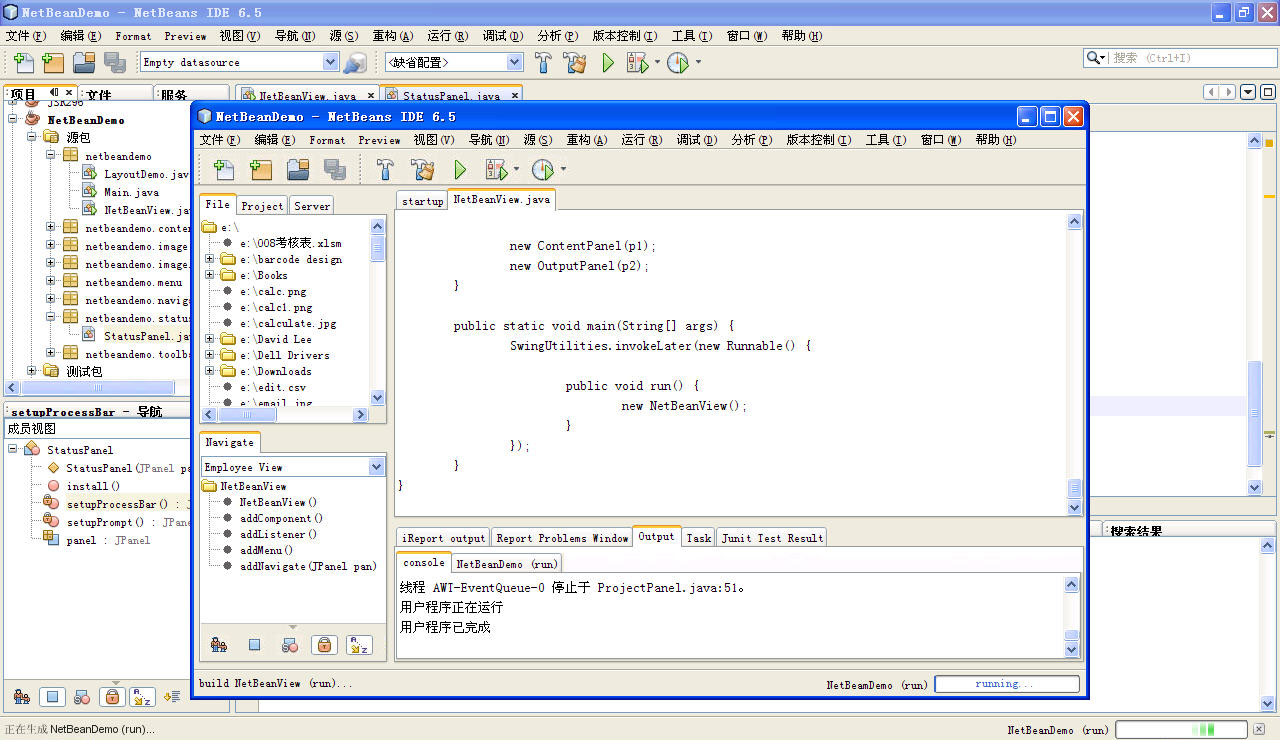Click Clean and Build icon in background IDE
The image size is (1280, 746).
575,62
